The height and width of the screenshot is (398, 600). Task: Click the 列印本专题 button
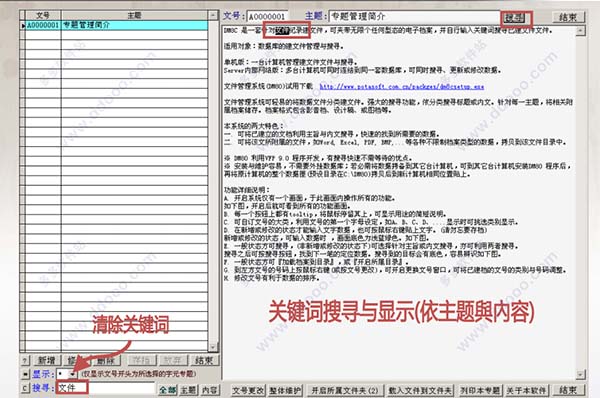point(480,390)
